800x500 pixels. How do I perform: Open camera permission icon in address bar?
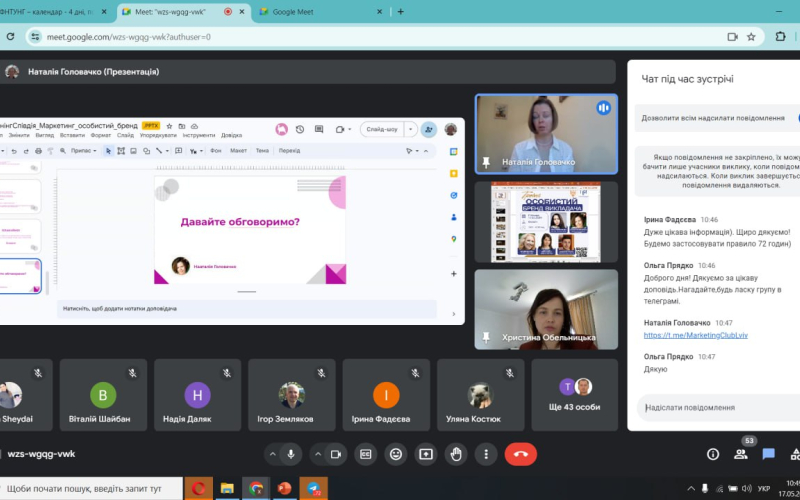733,37
